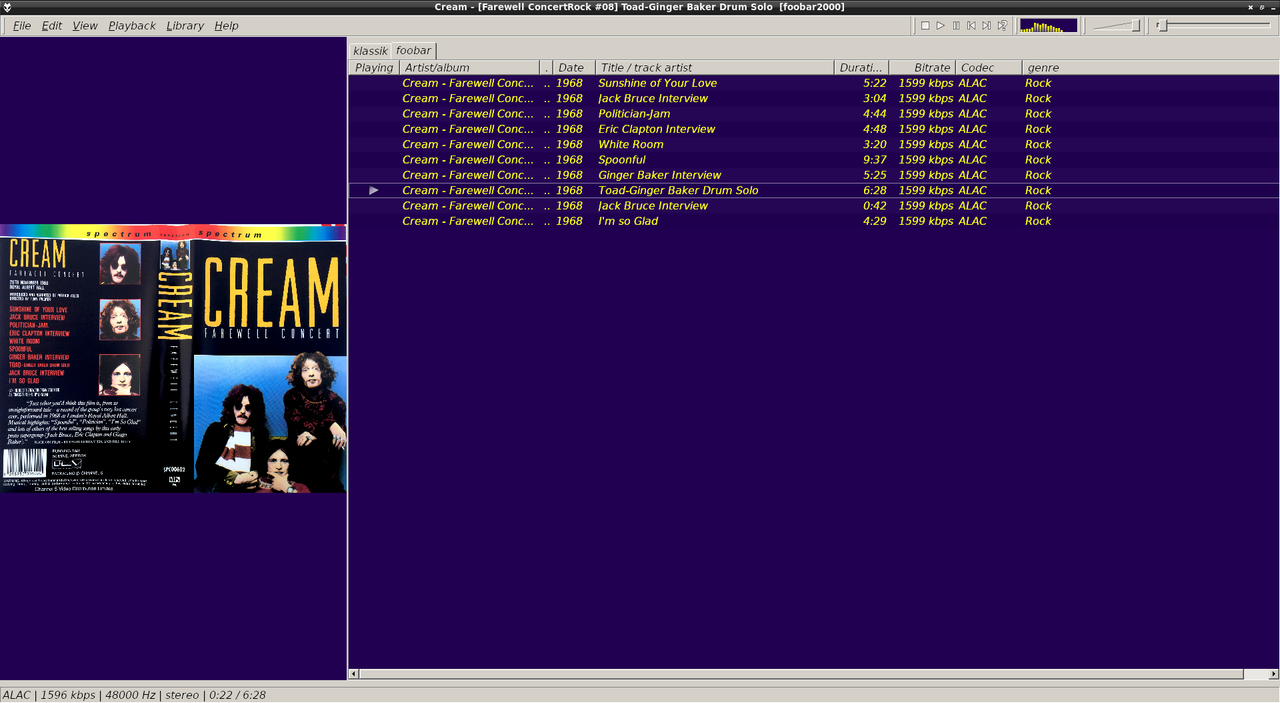The width and height of the screenshot is (1280, 703).
Task: Click the Stop playback button
Action: point(925,25)
